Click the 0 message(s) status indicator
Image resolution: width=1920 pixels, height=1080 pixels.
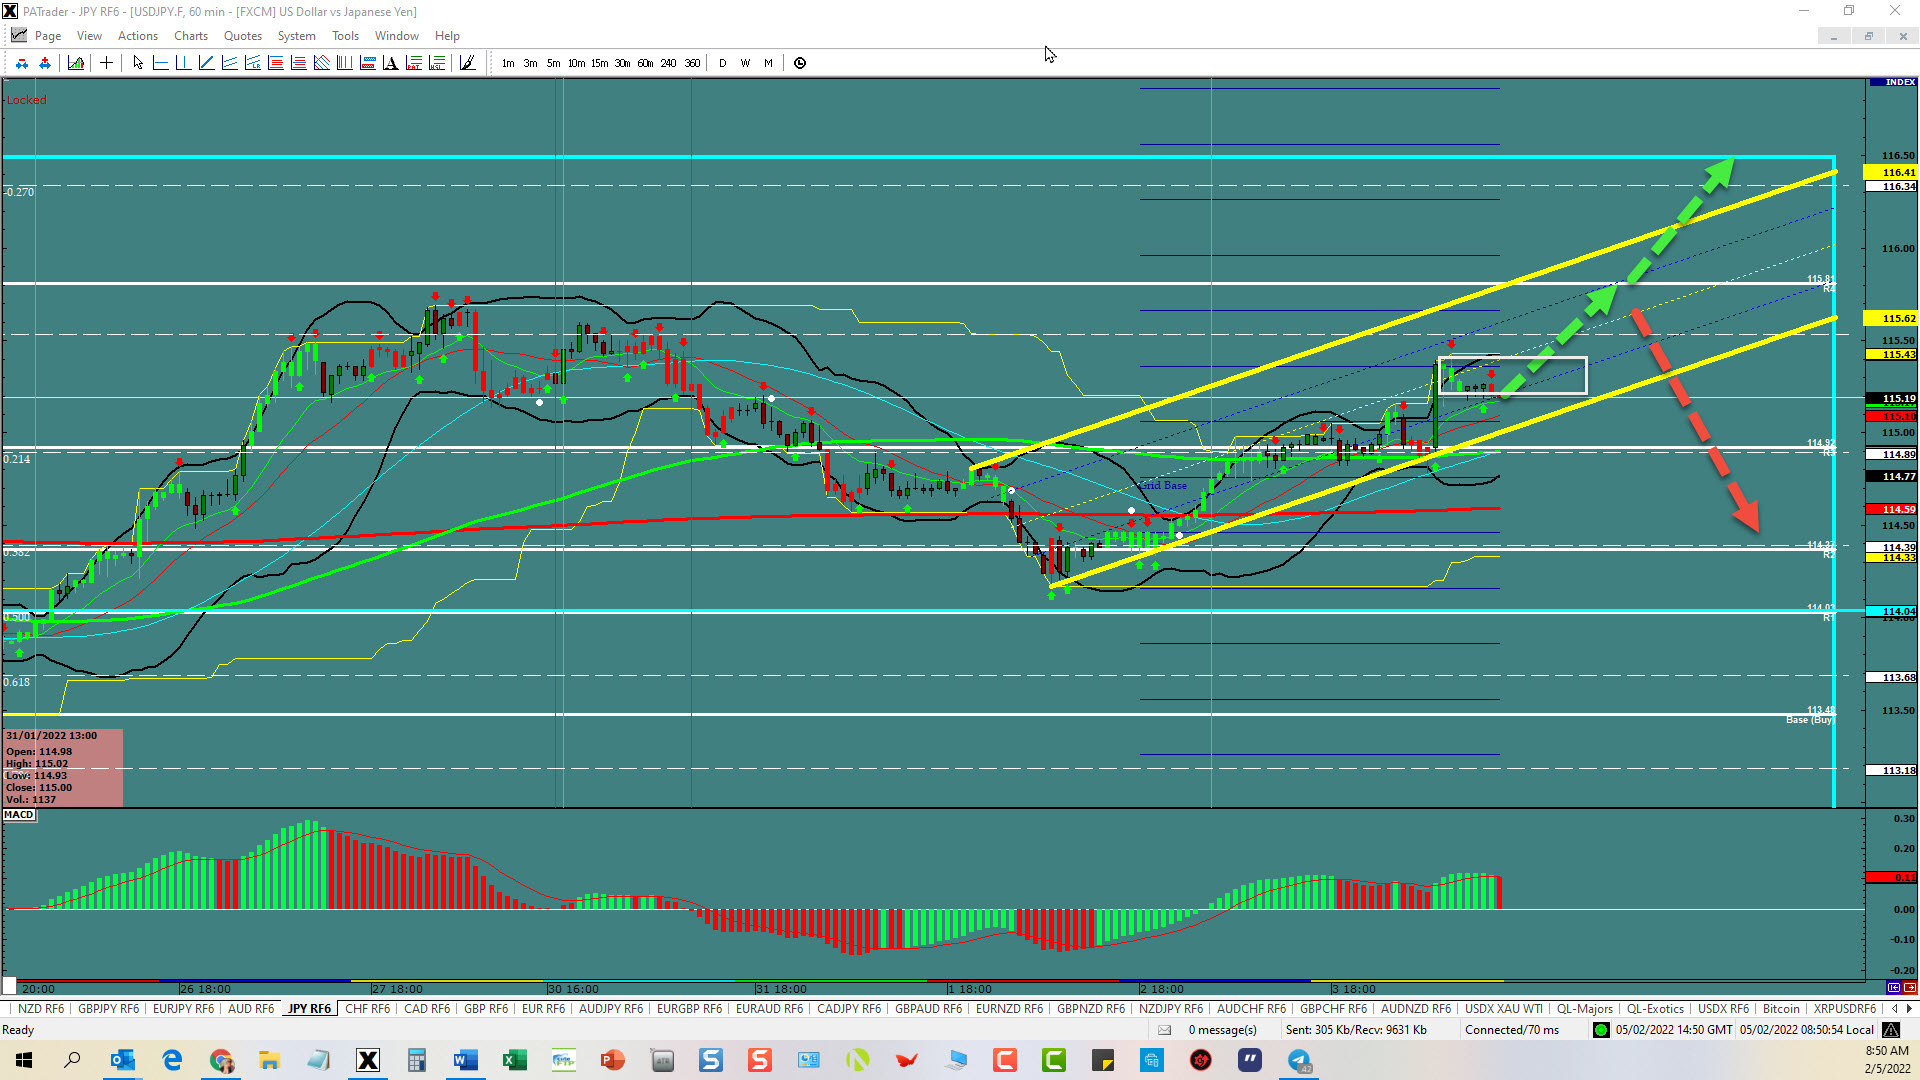(x=1221, y=1030)
